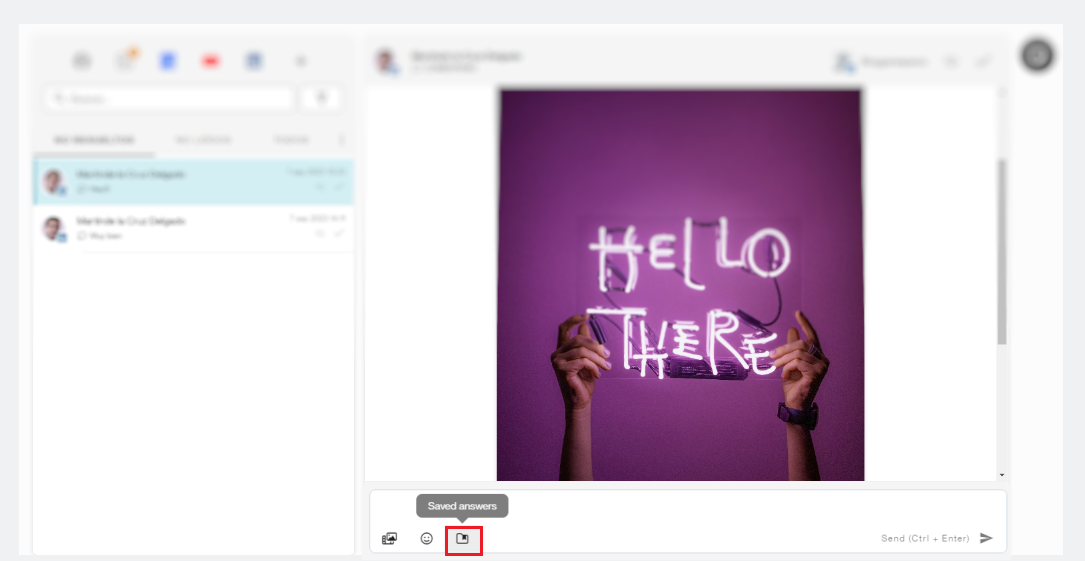
Task: Close the left panel with the X icon
Action: point(300,61)
